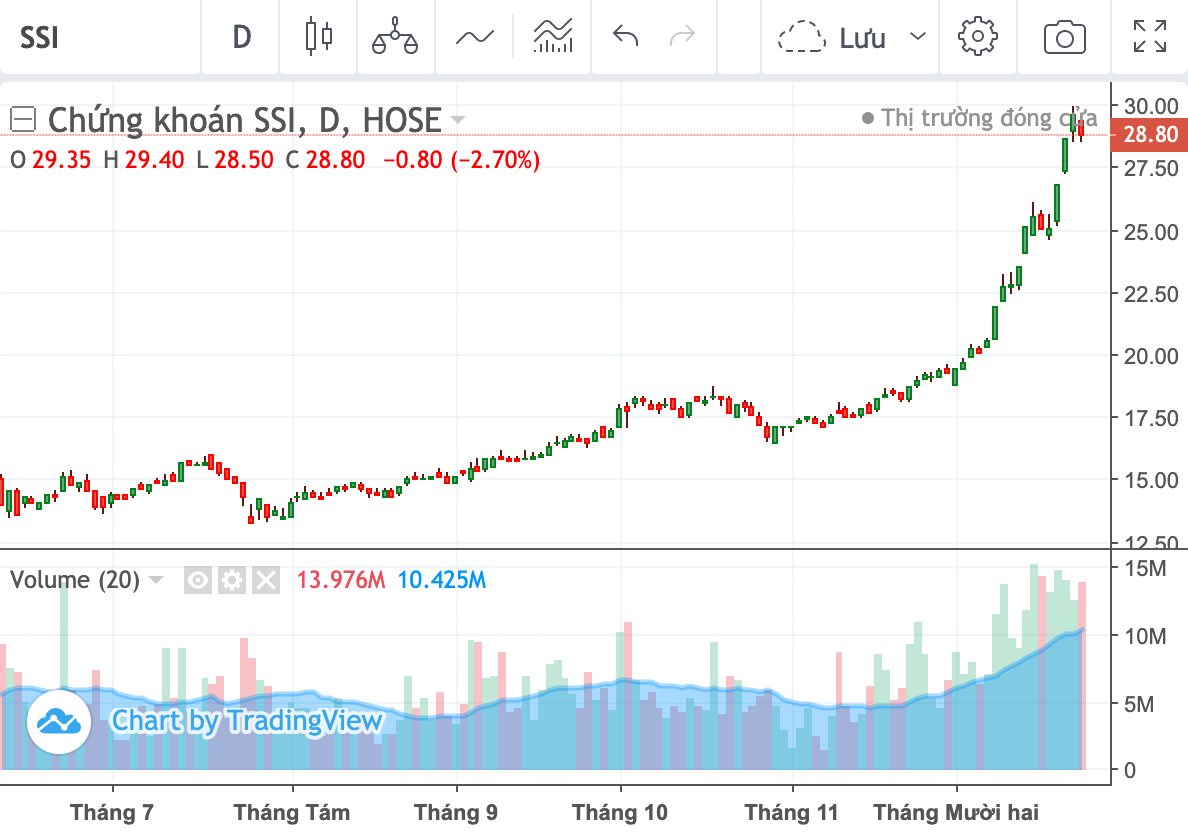
Task: Open the Chart by TradingView link
Action: tap(205, 721)
